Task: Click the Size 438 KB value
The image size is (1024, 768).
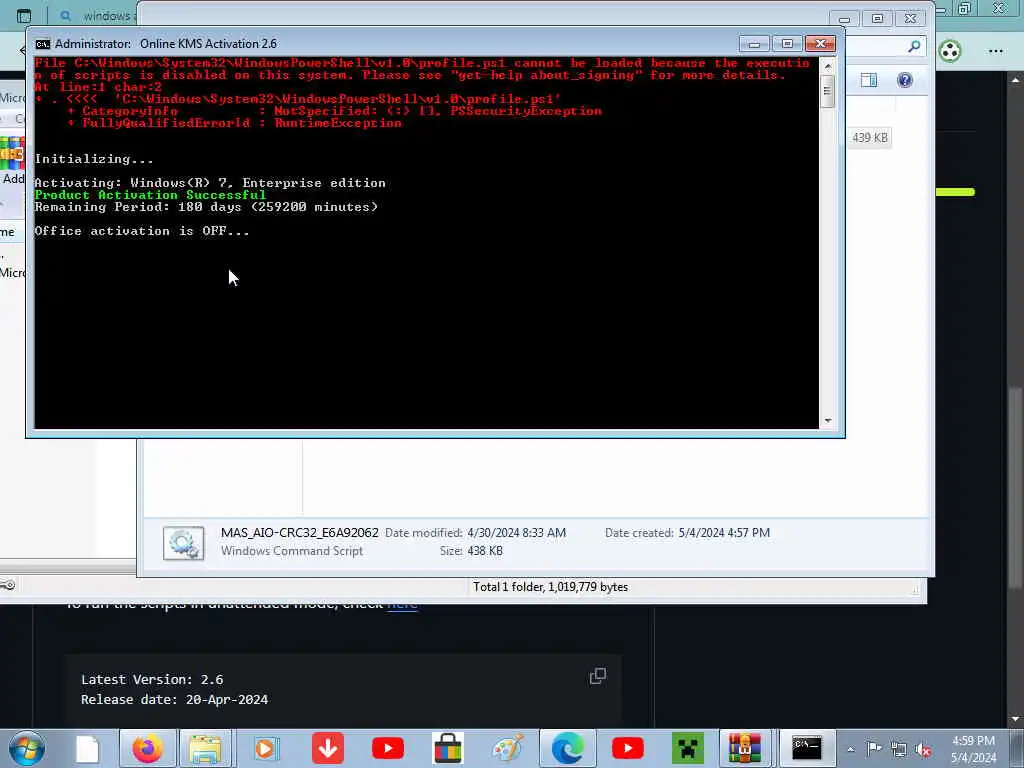Action: (x=485, y=551)
